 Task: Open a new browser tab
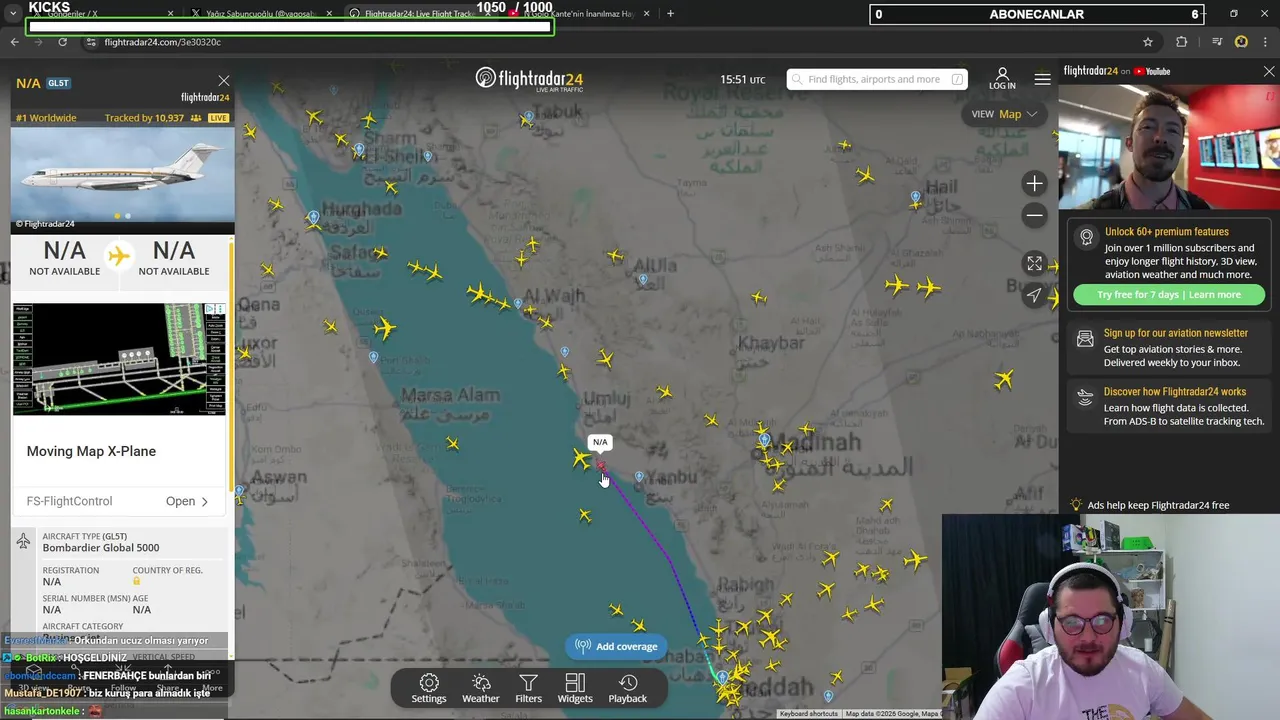click(x=670, y=14)
